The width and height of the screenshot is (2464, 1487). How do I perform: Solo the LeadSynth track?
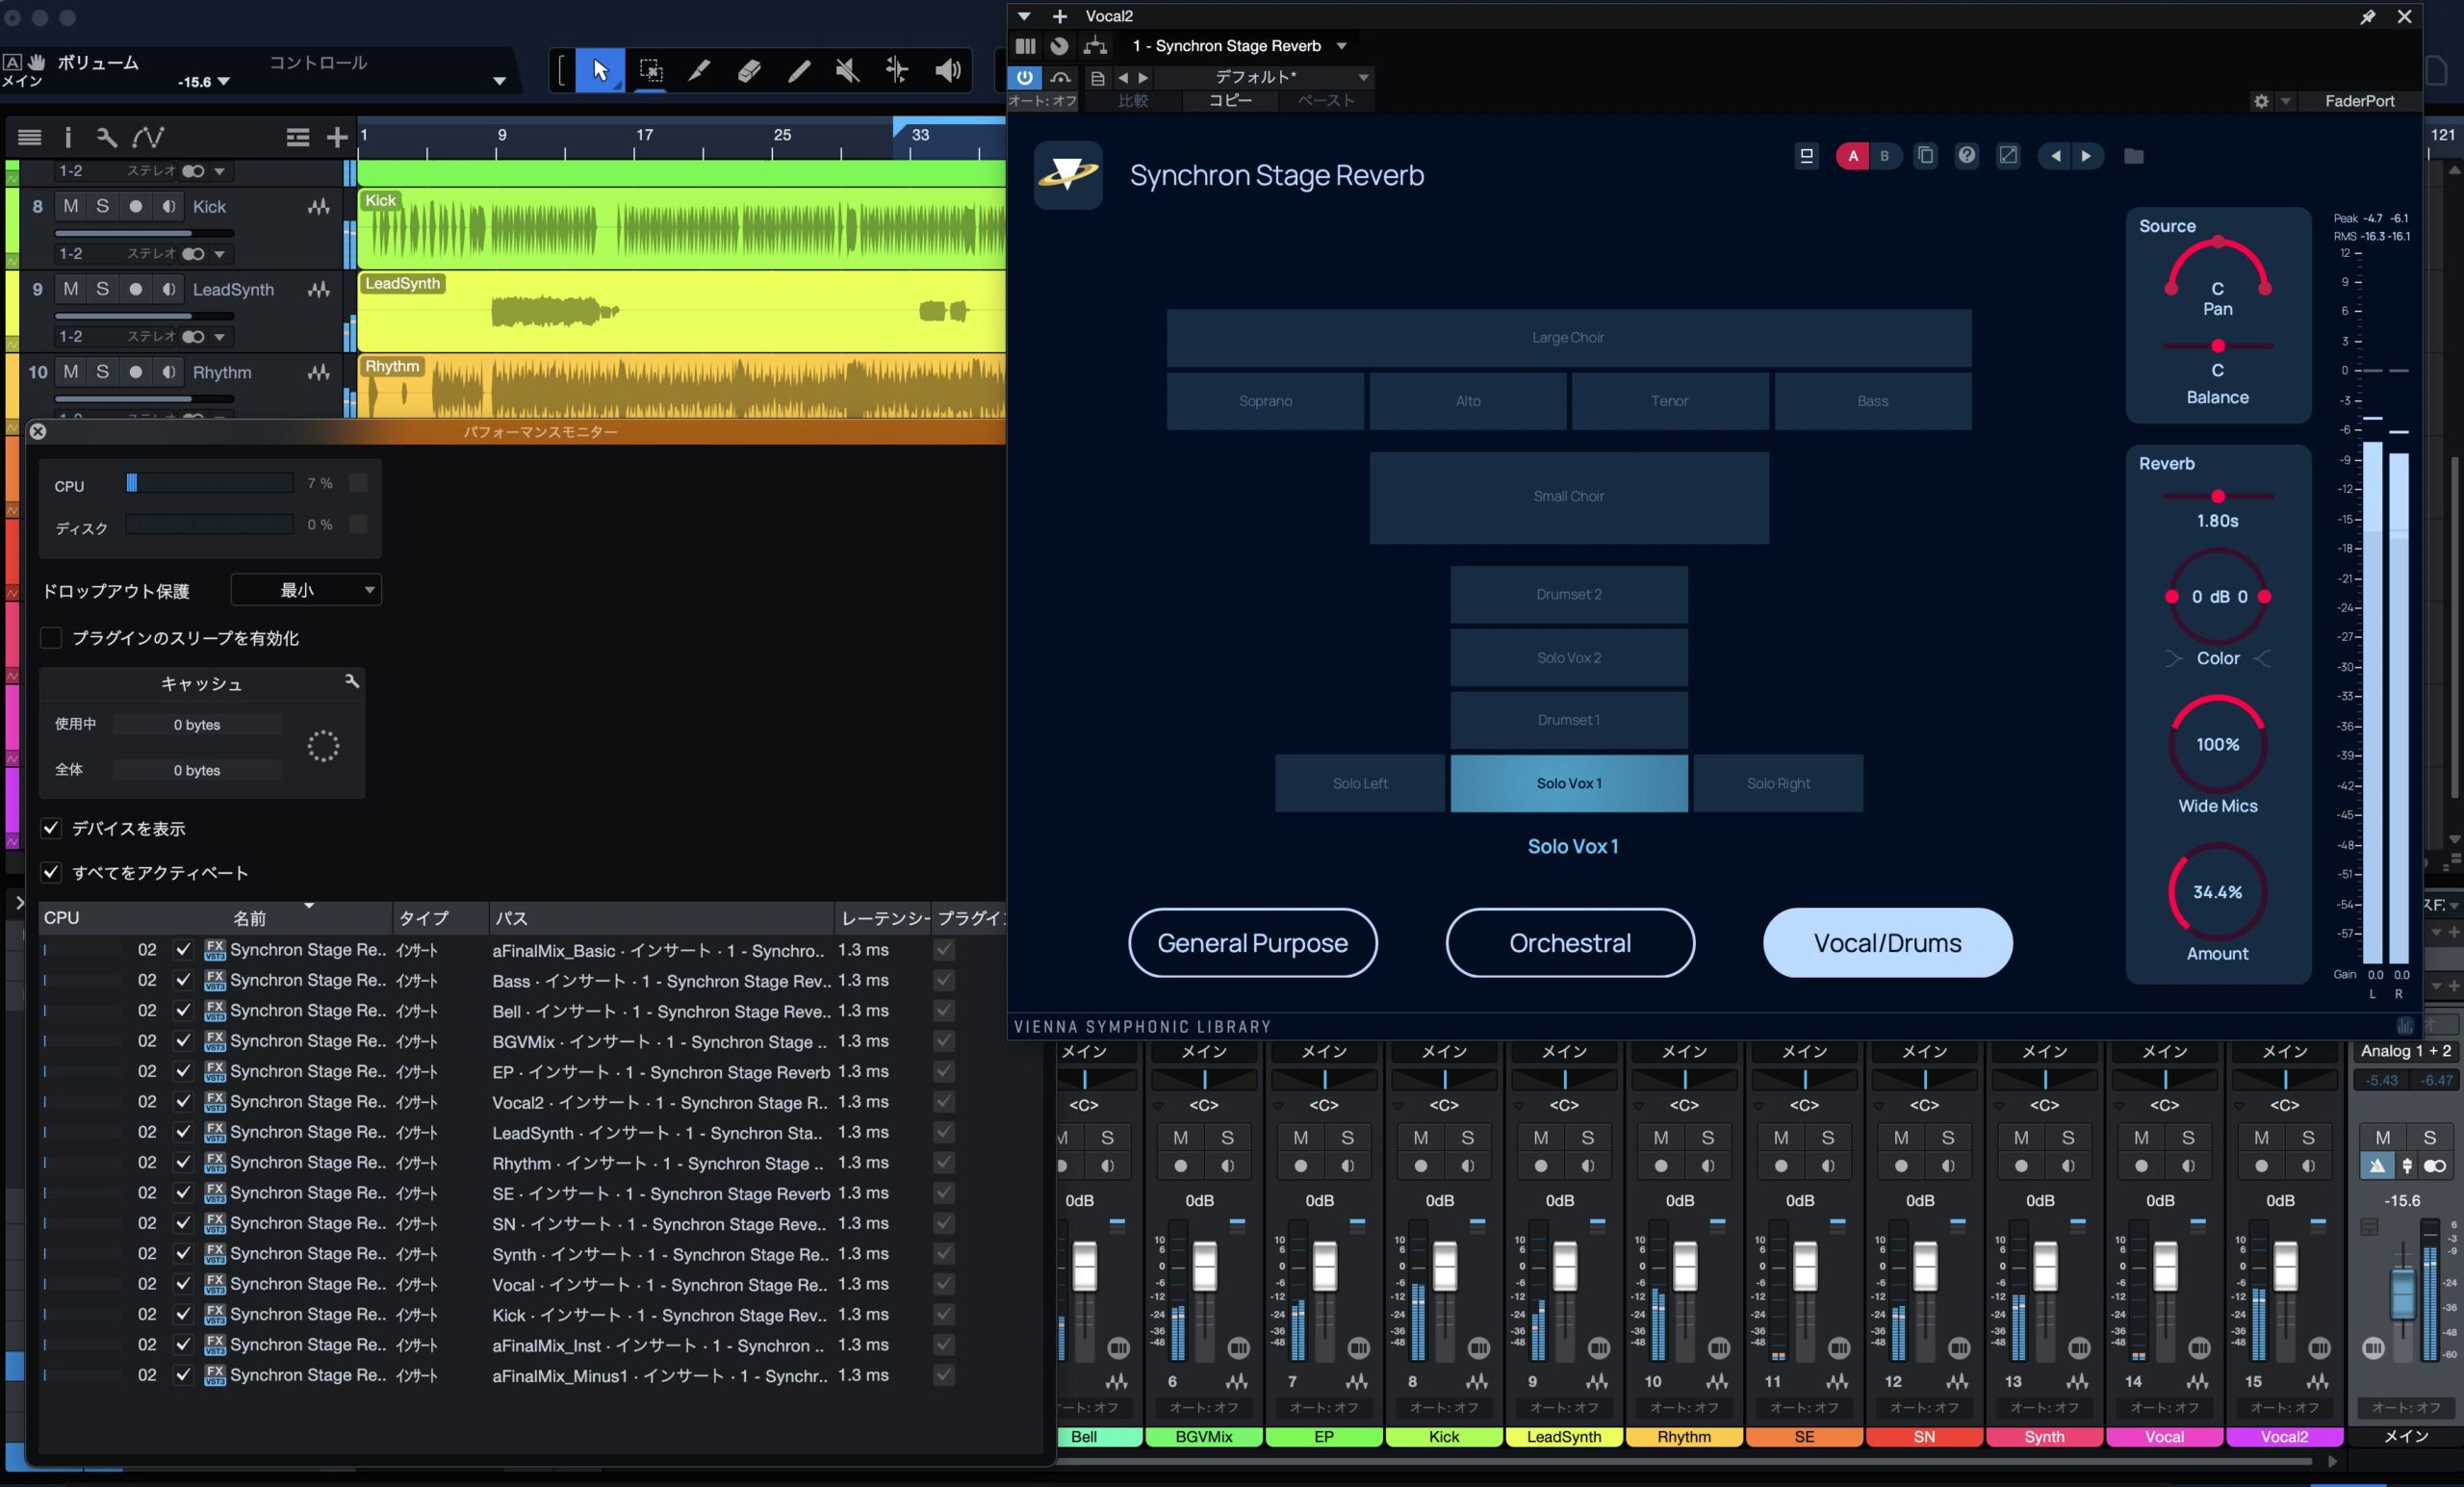pos(102,289)
